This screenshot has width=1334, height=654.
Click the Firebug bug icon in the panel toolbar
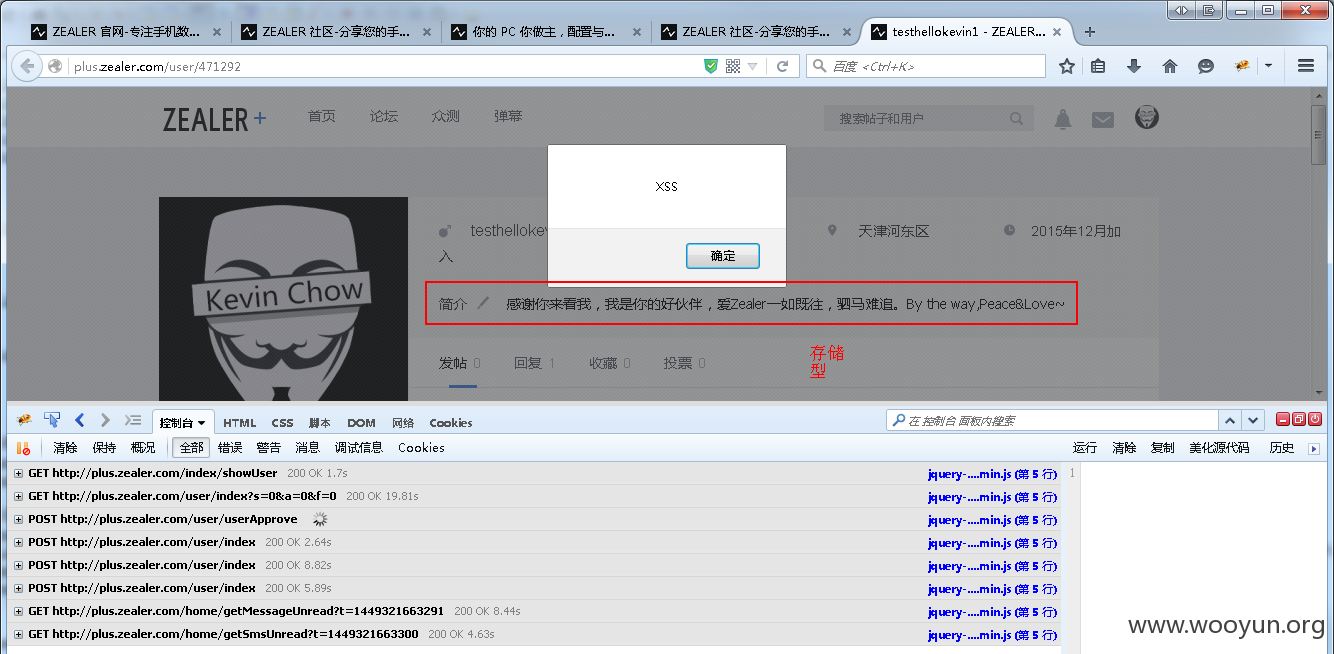[x=24, y=420]
